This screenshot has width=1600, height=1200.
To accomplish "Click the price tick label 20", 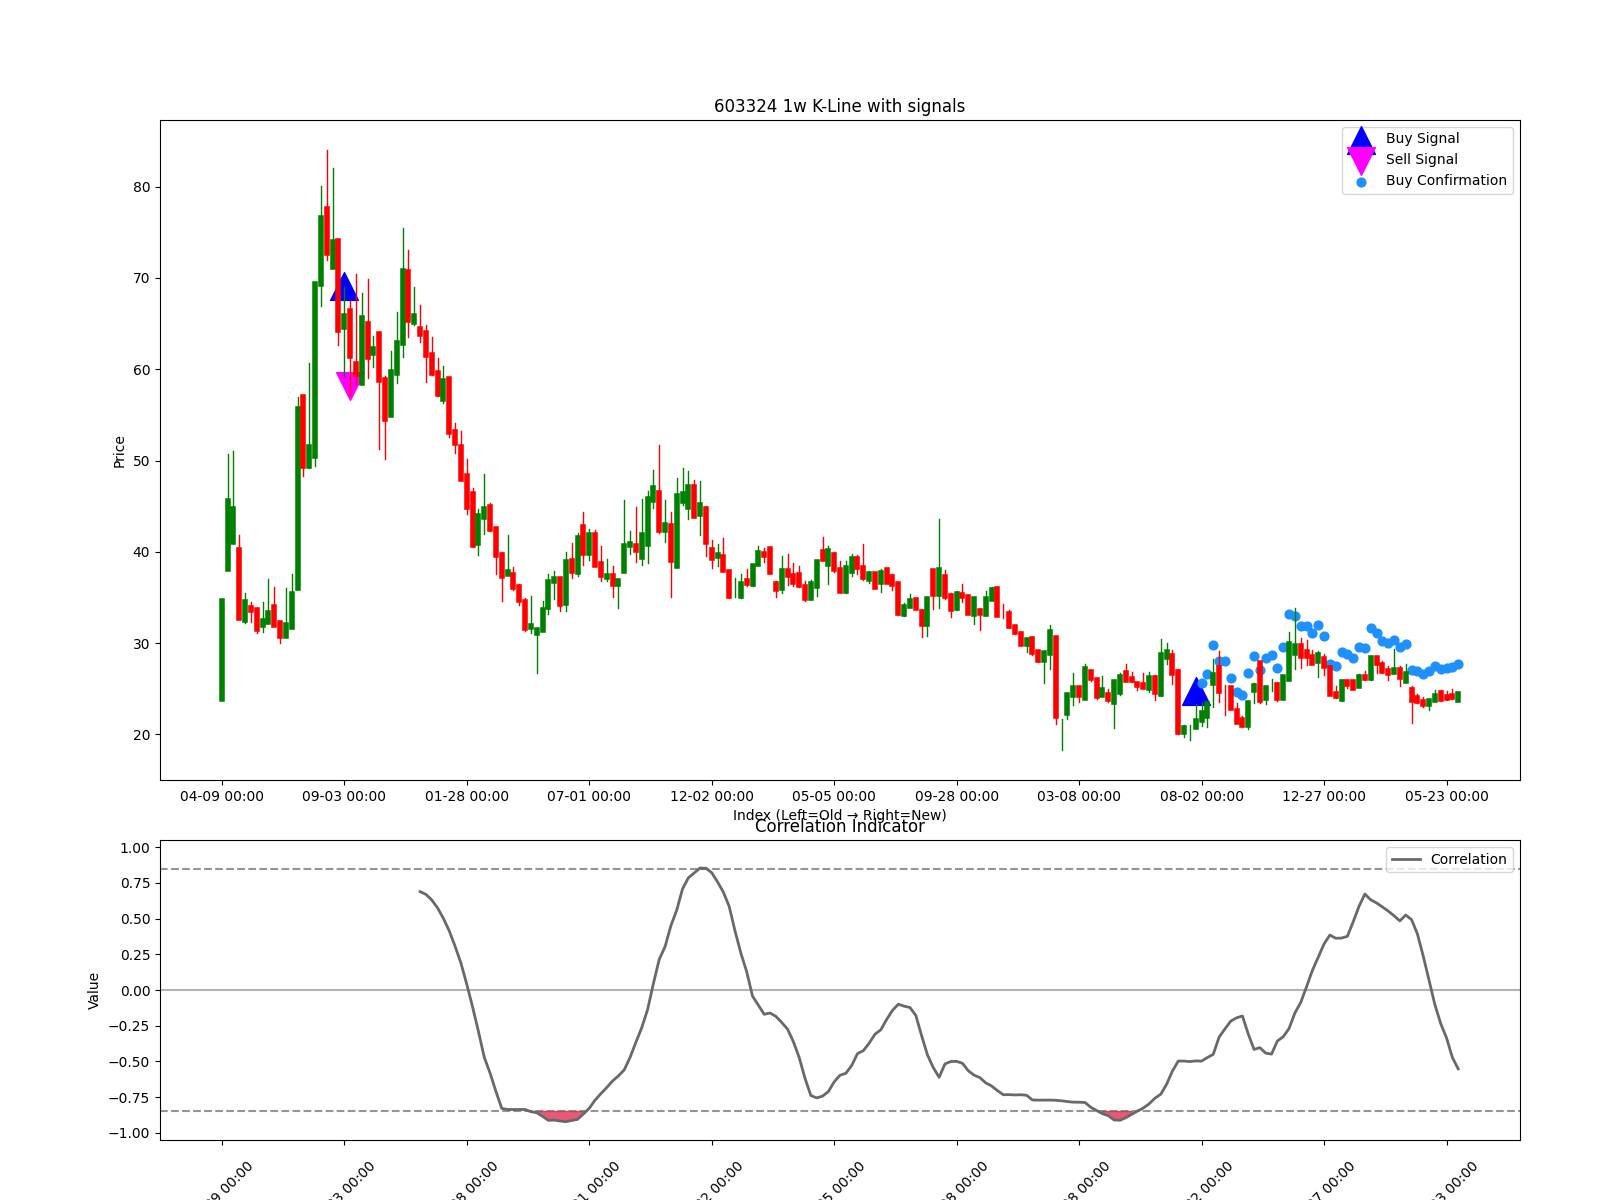I will [142, 735].
